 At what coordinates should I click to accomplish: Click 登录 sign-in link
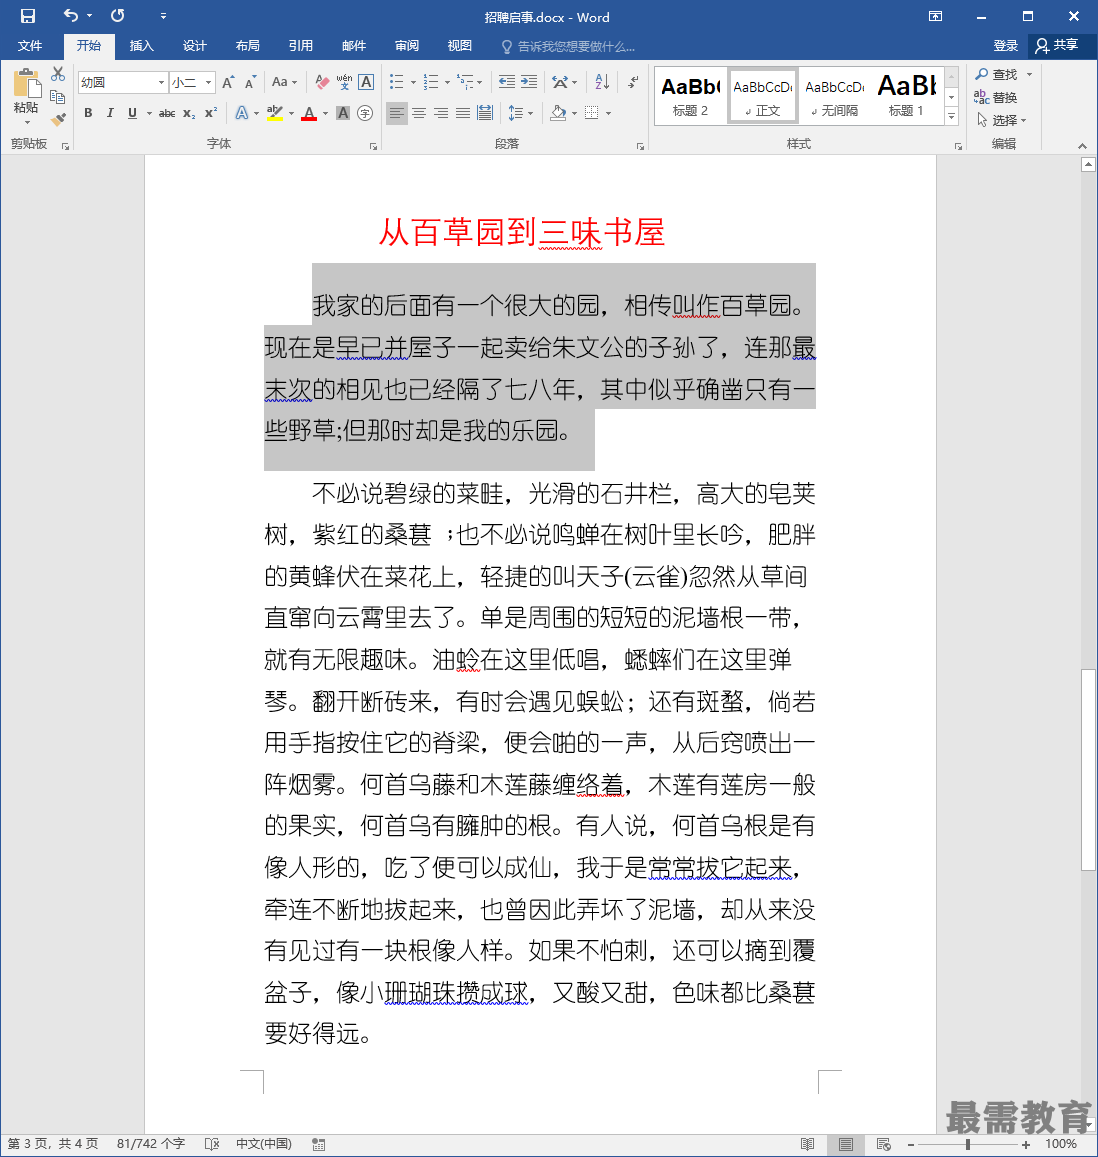coord(1006,46)
